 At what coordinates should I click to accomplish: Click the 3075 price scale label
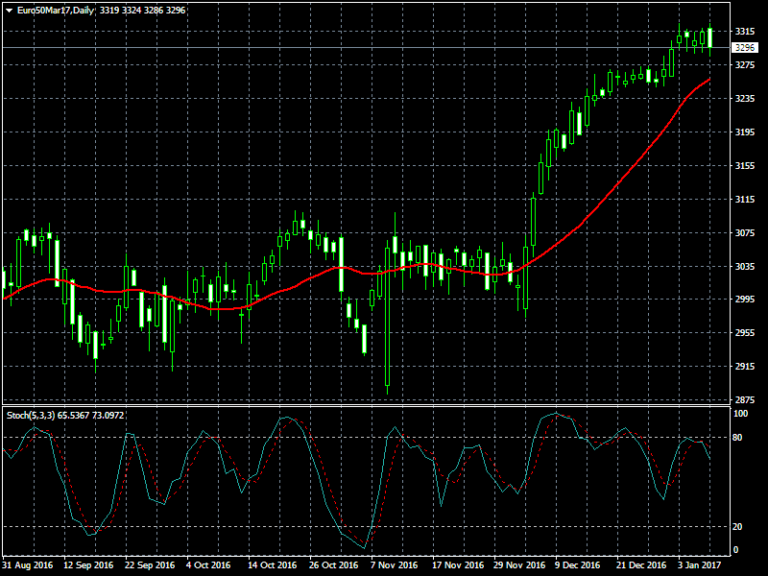point(744,233)
